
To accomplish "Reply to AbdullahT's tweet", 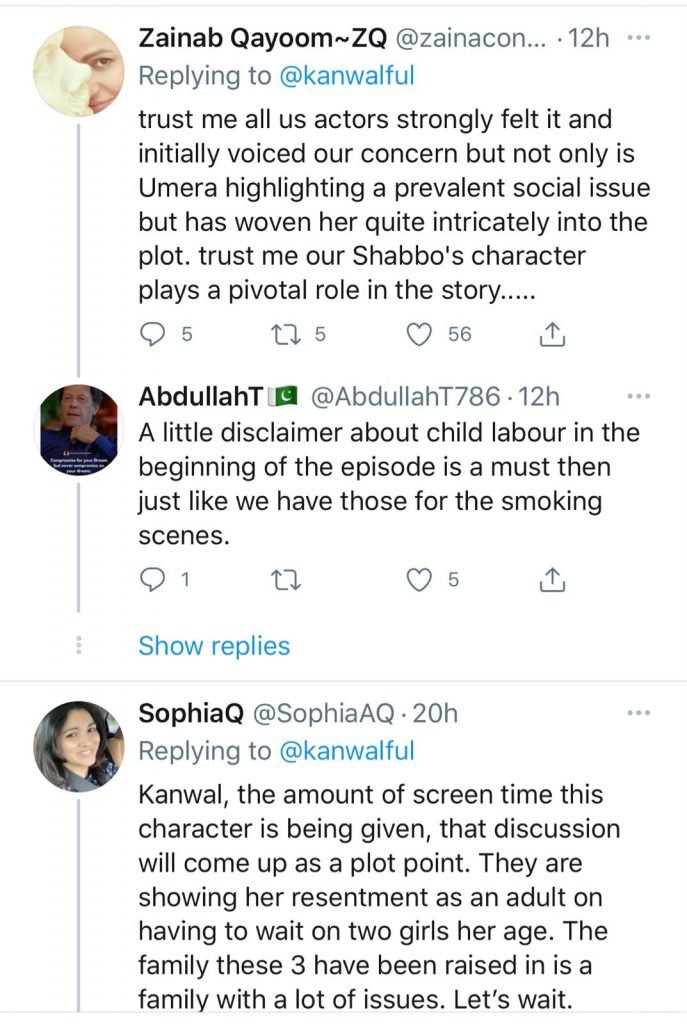I will (x=152, y=579).
